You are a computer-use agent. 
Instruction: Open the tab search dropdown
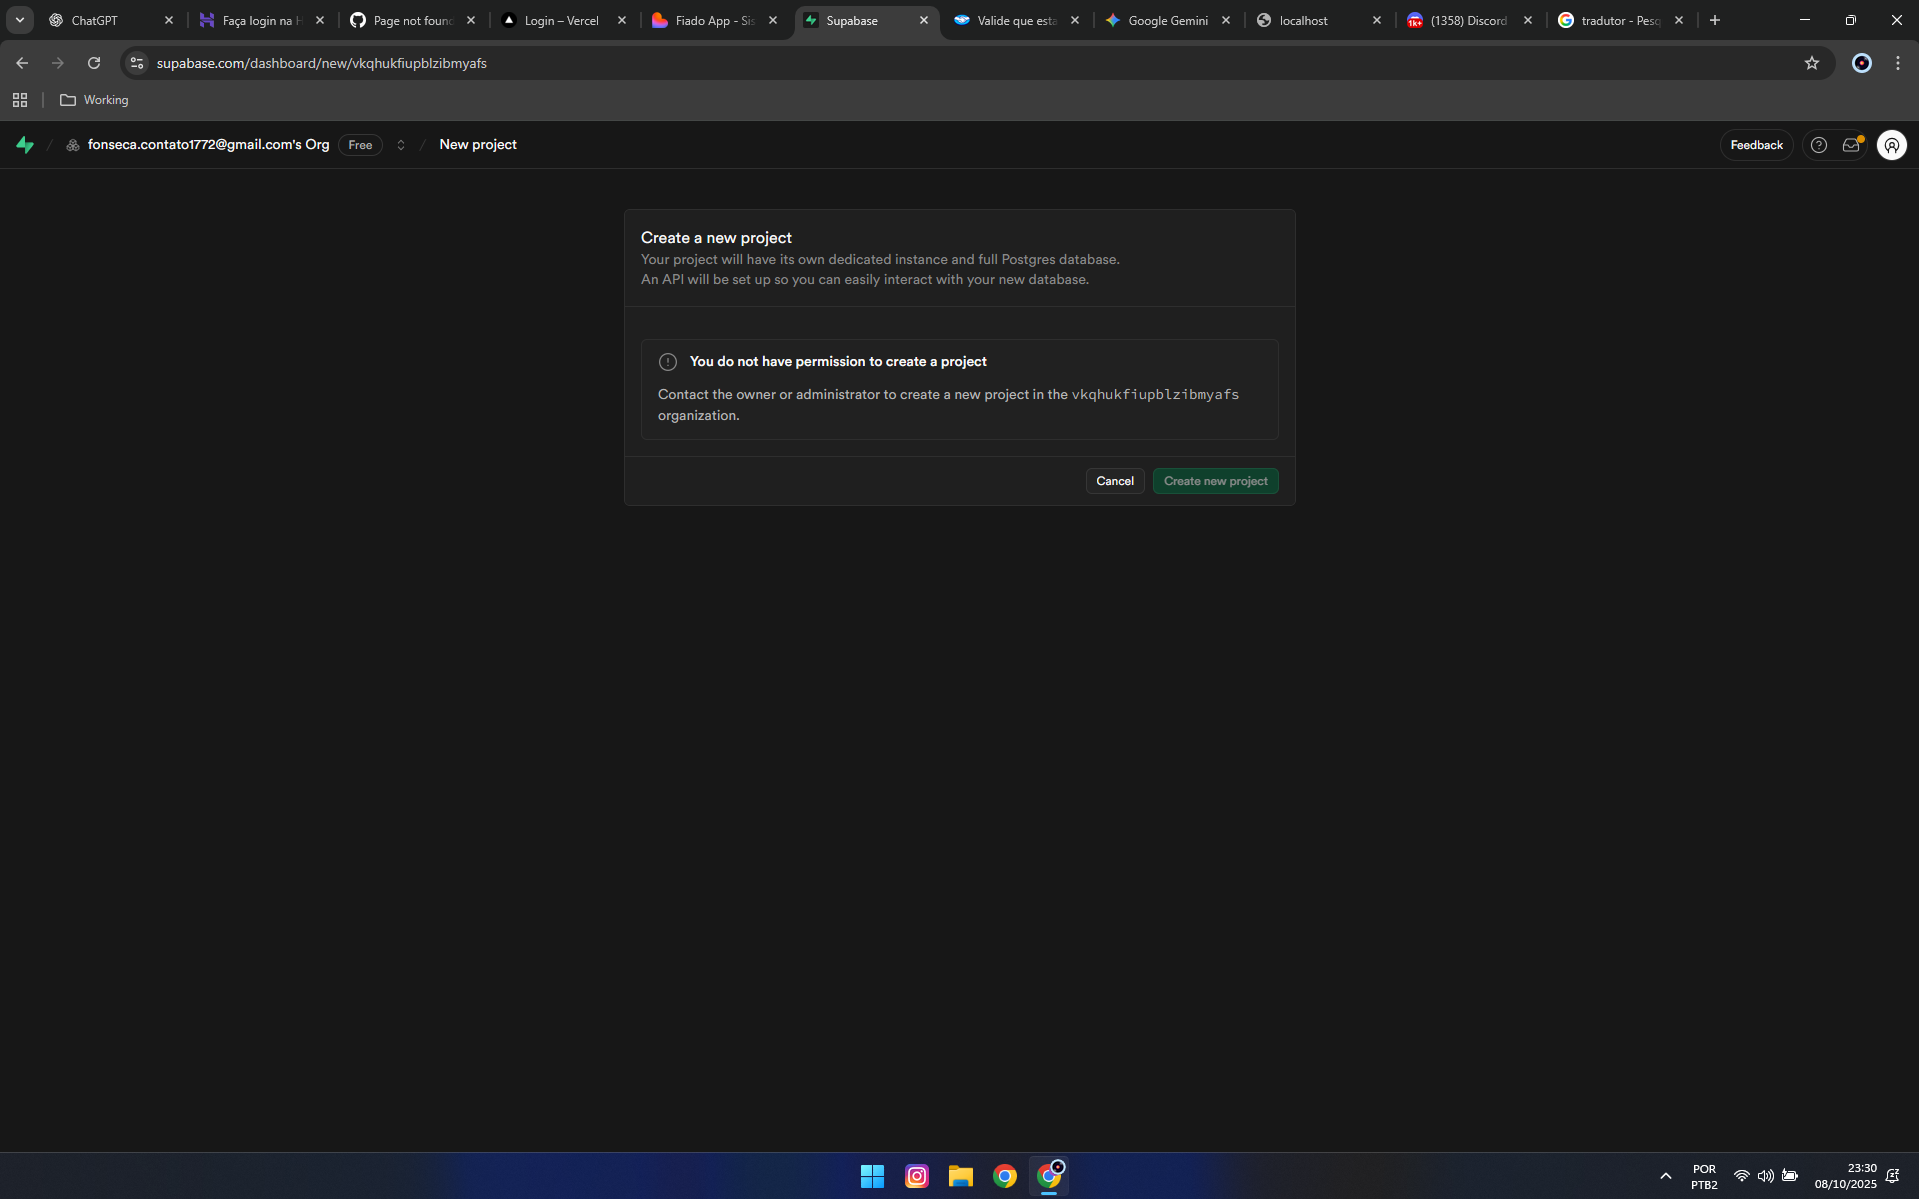[19, 20]
